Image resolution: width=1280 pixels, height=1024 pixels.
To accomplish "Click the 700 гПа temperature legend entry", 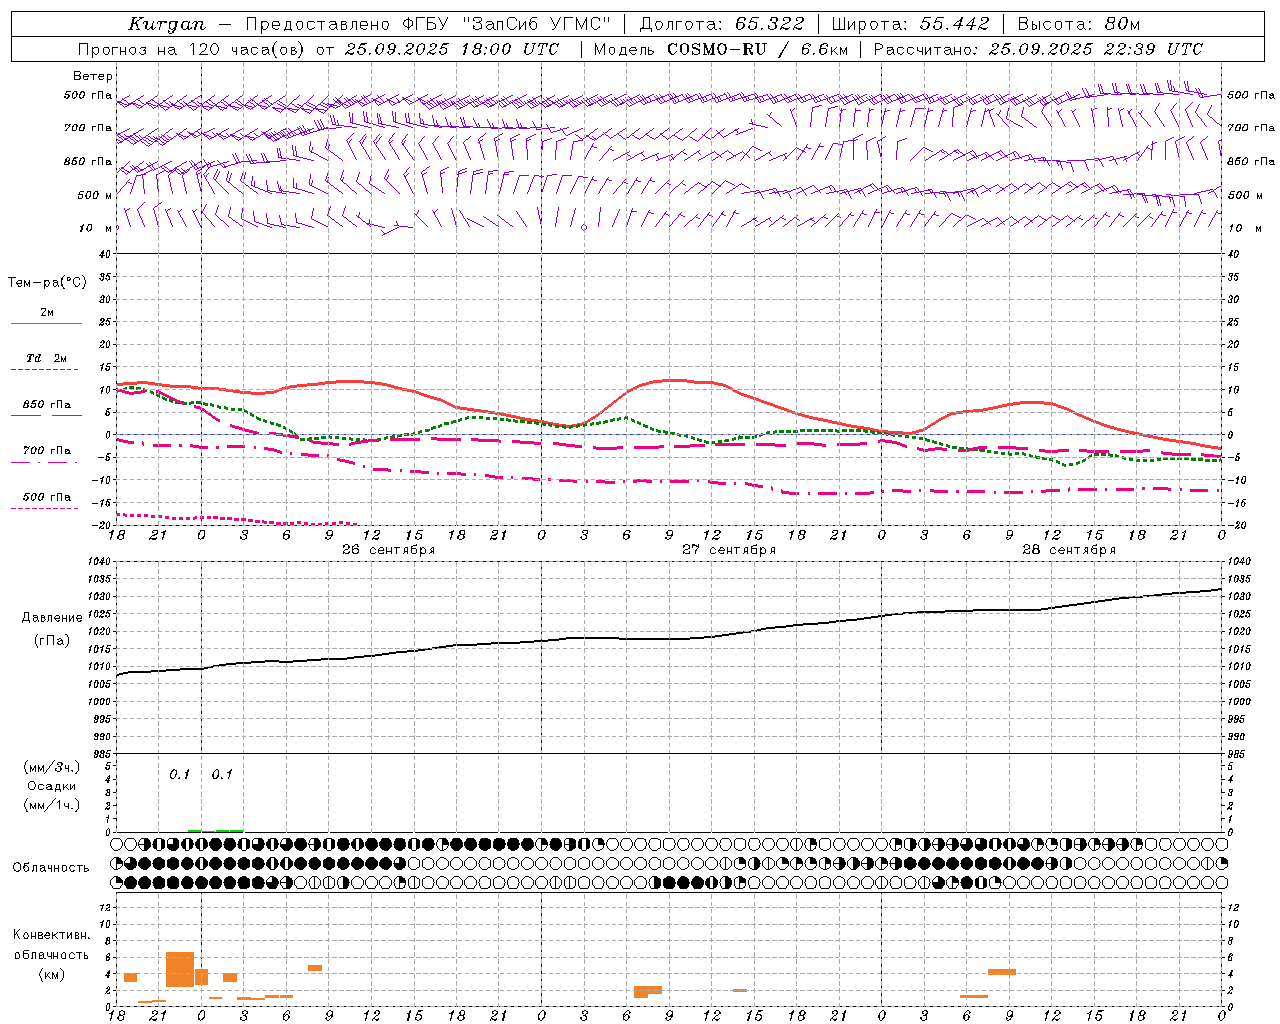I will point(46,455).
